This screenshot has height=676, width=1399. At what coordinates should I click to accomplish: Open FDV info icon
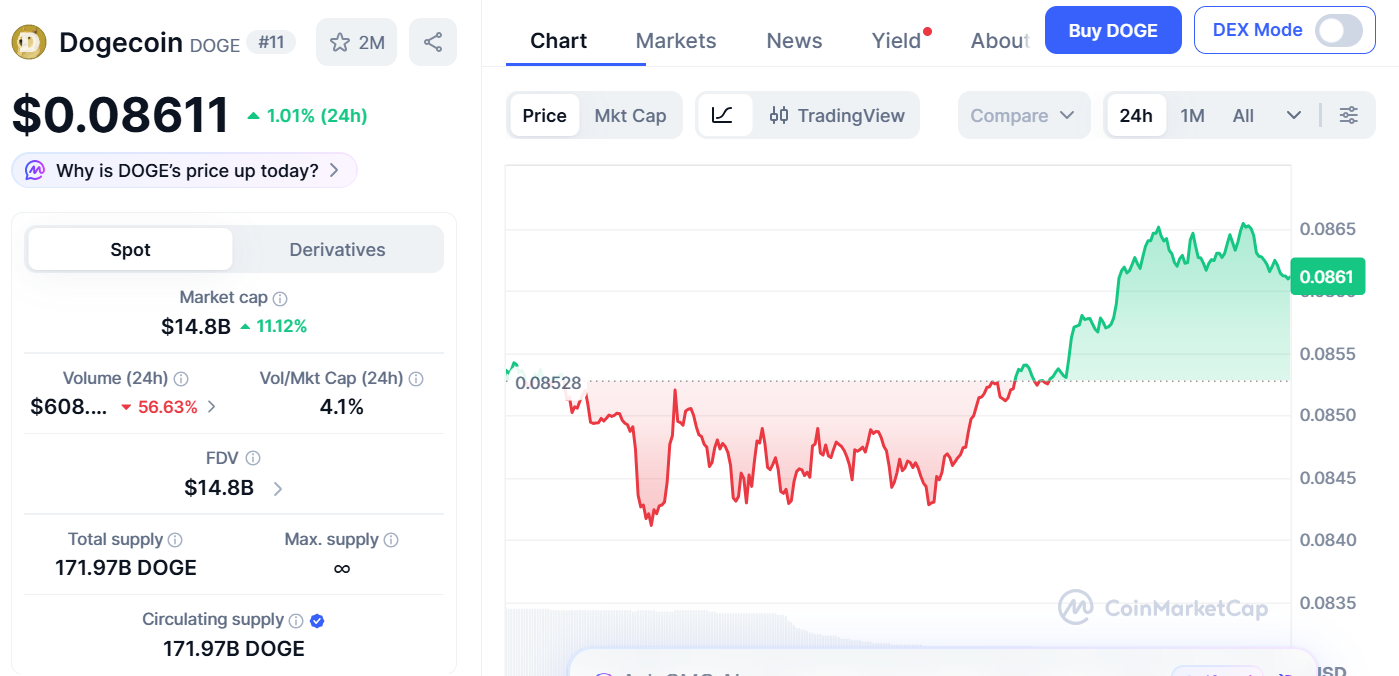[253, 458]
